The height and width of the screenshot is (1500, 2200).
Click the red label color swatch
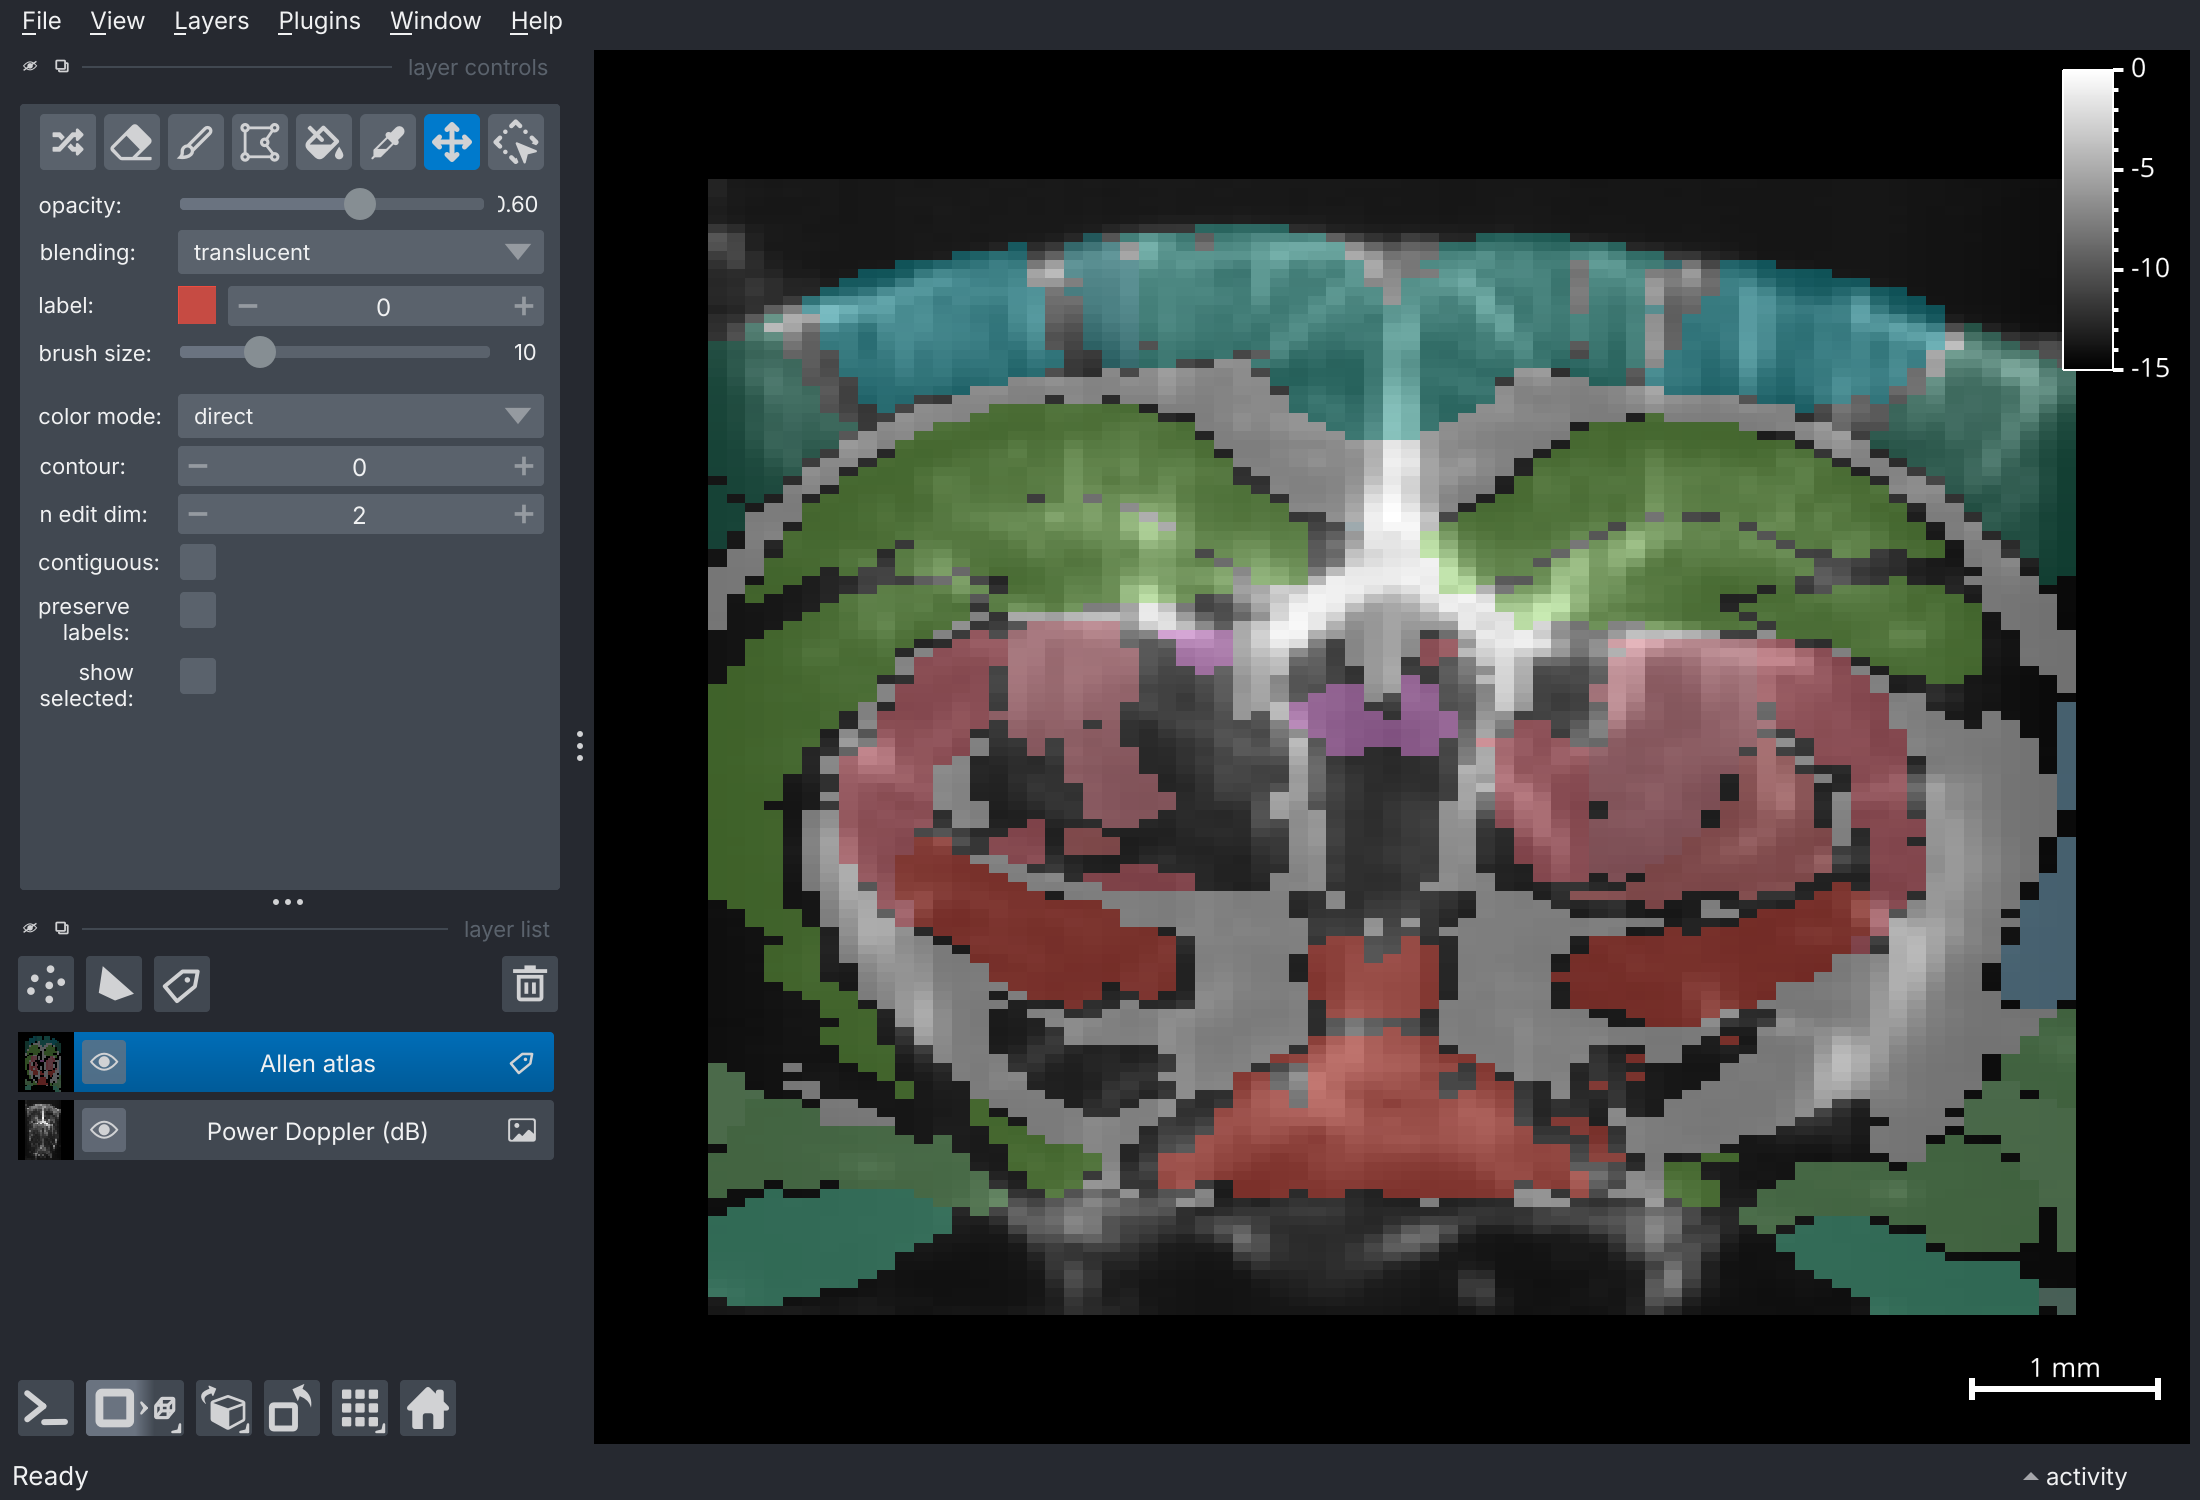(196, 305)
